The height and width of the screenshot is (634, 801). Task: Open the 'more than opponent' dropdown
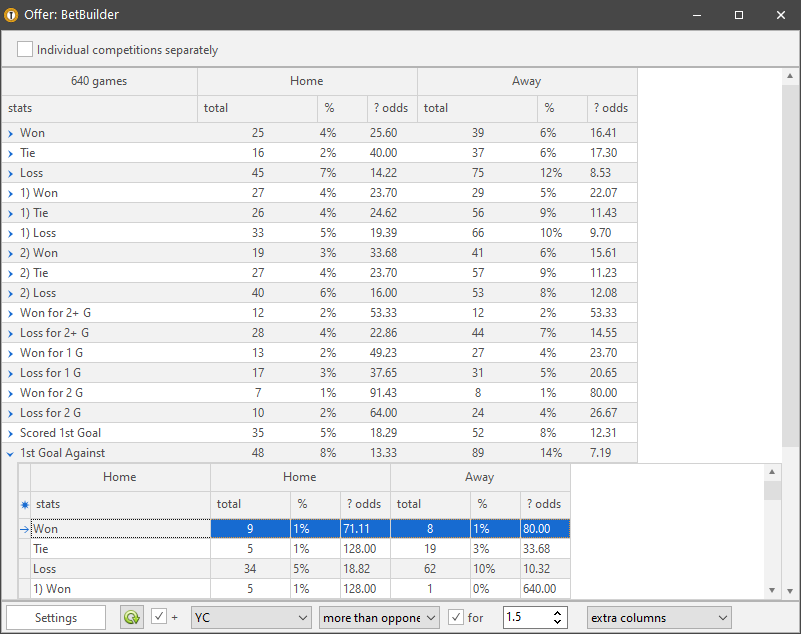point(378,618)
